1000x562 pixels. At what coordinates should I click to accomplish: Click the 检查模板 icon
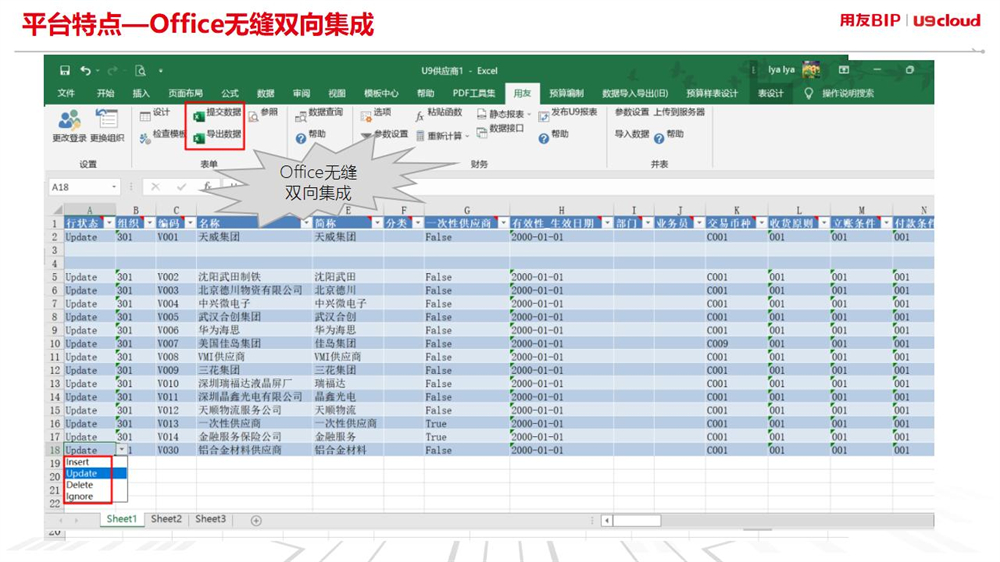(145, 137)
